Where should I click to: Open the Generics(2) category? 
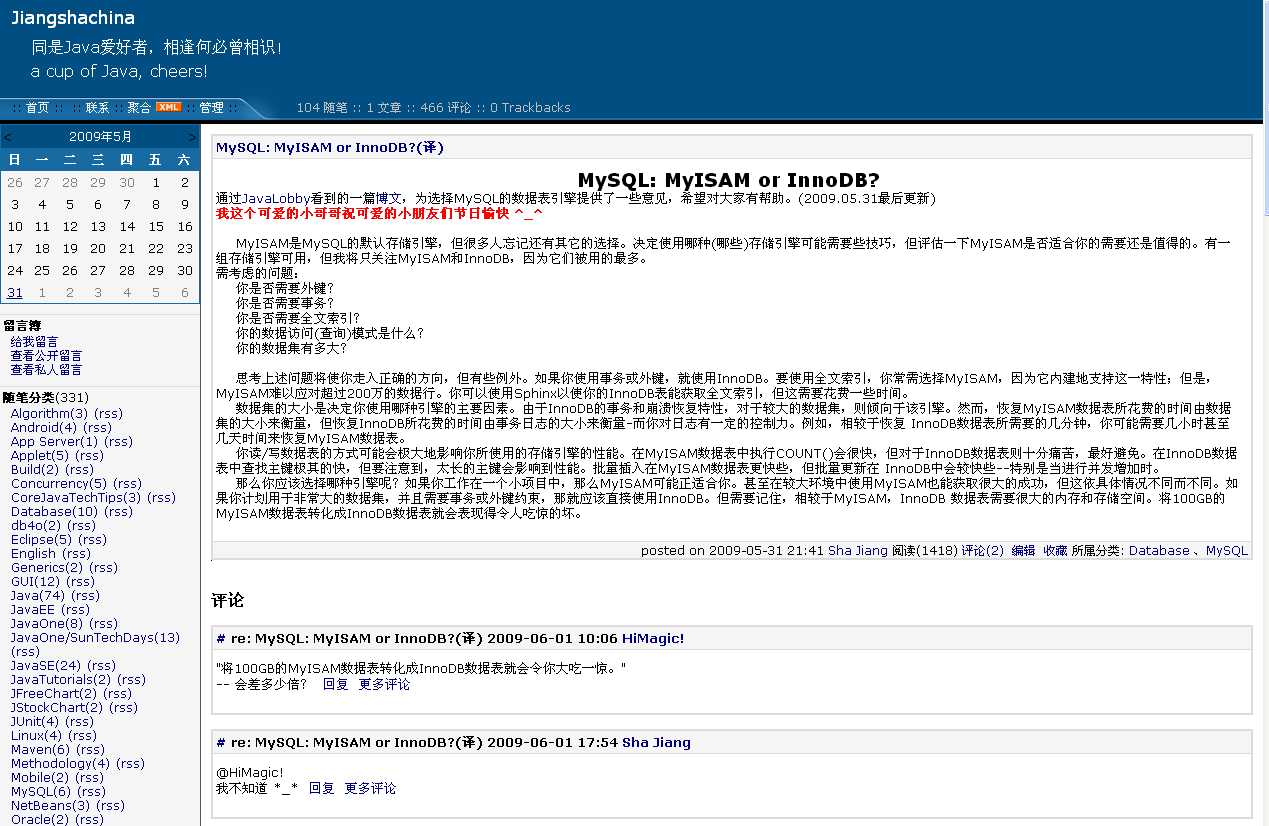(x=47, y=567)
